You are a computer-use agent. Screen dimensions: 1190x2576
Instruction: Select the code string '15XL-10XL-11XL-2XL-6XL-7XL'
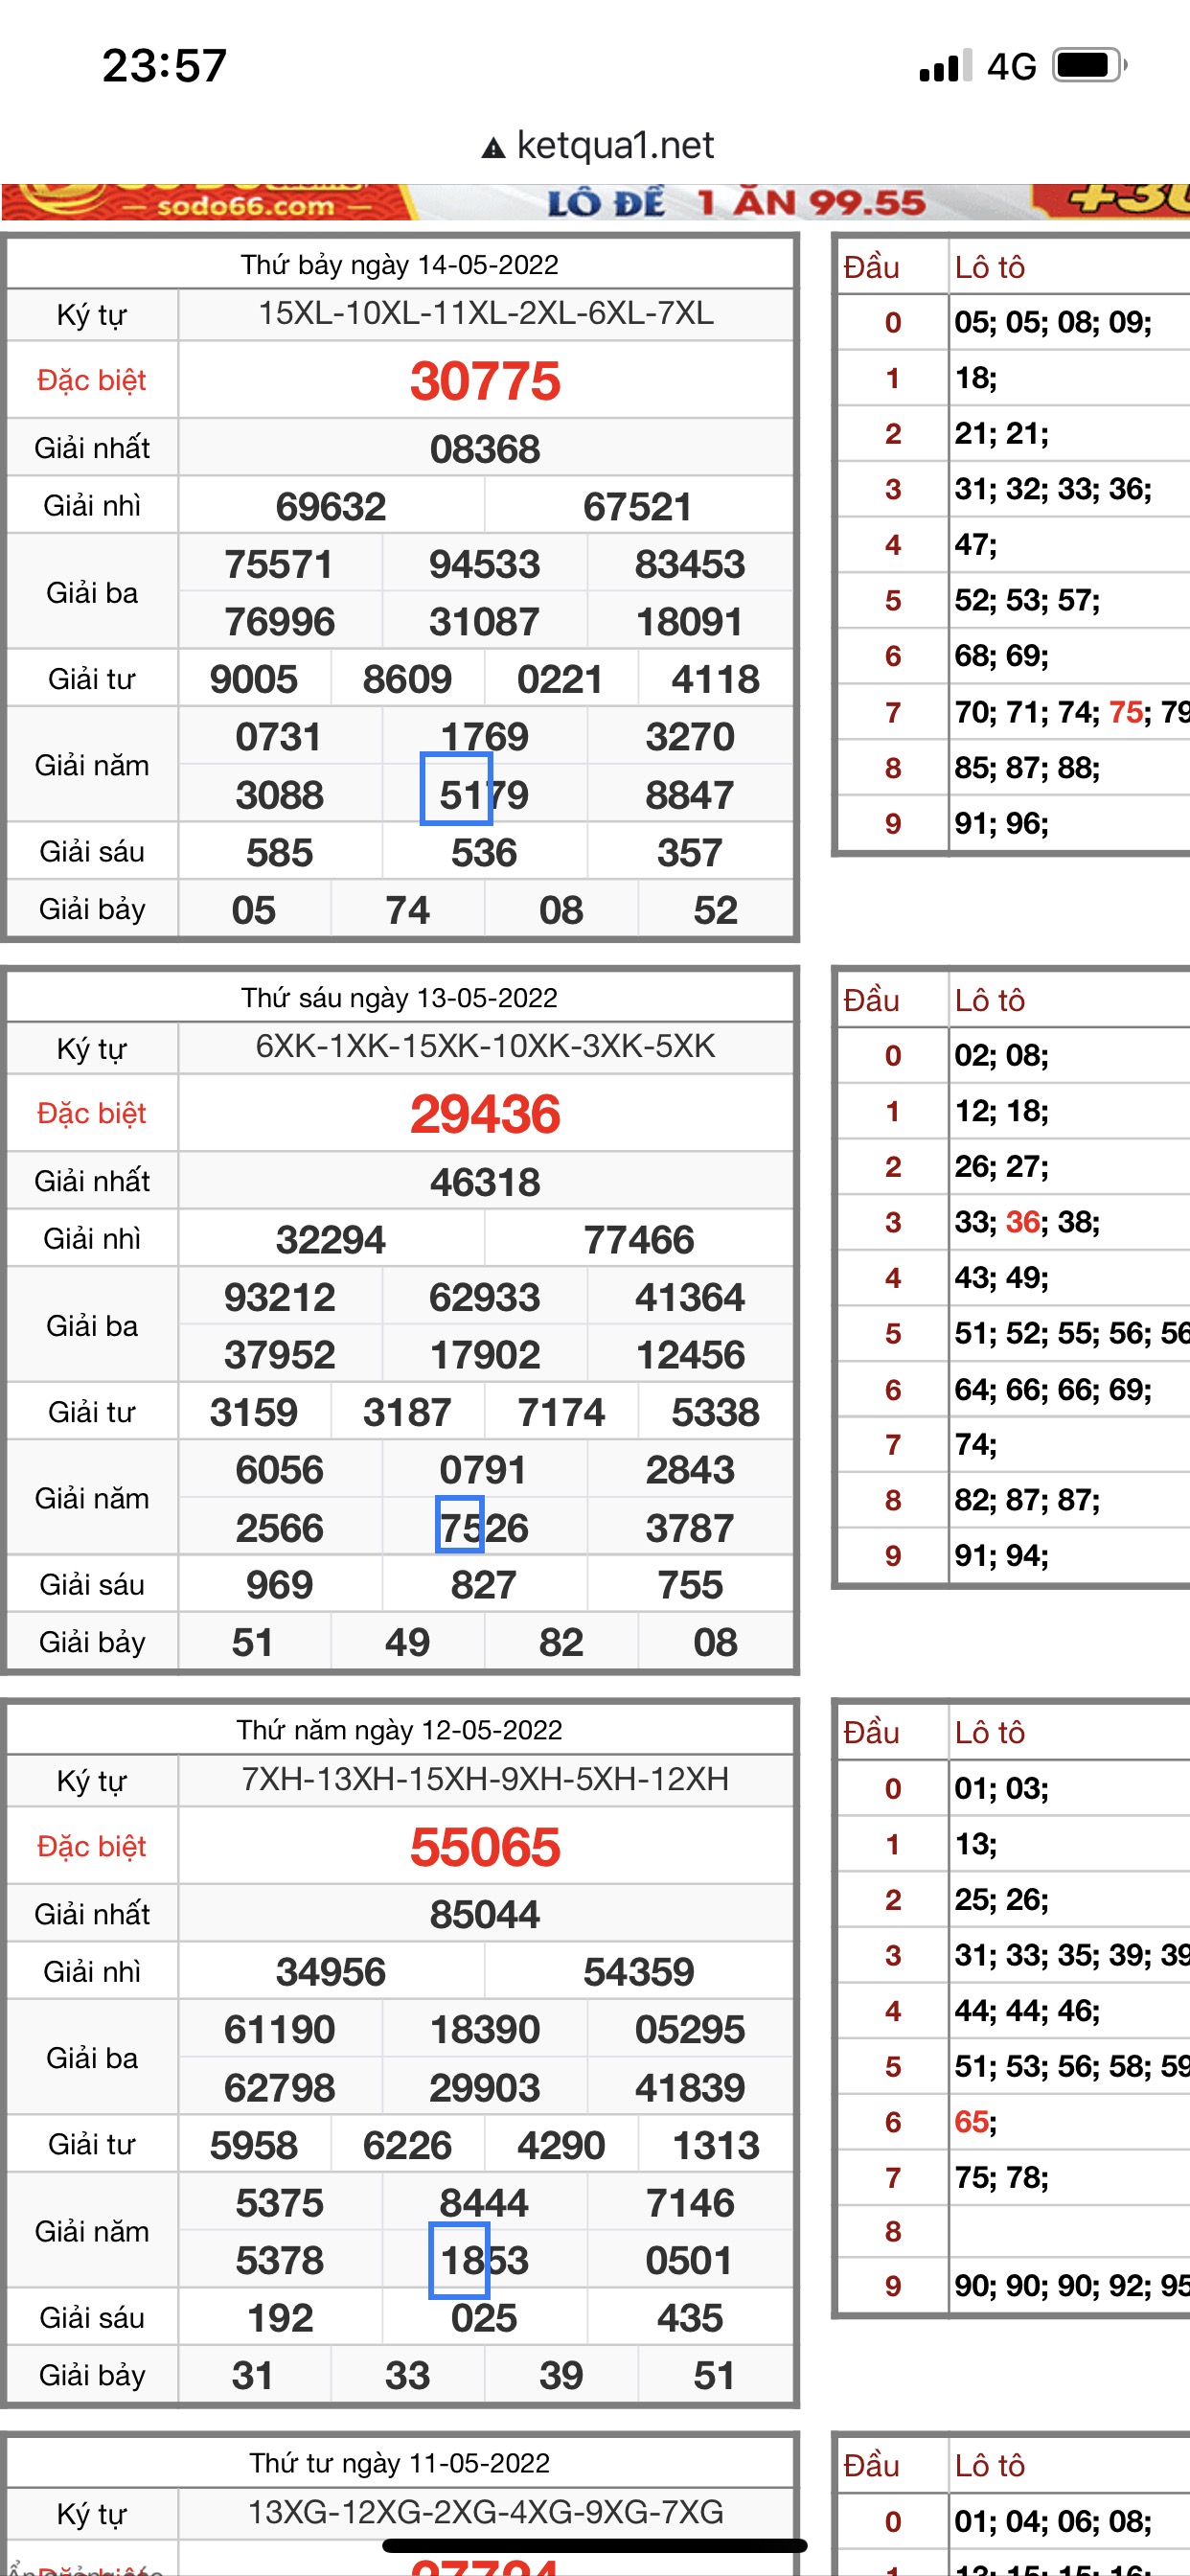pyautogui.click(x=486, y=314)
